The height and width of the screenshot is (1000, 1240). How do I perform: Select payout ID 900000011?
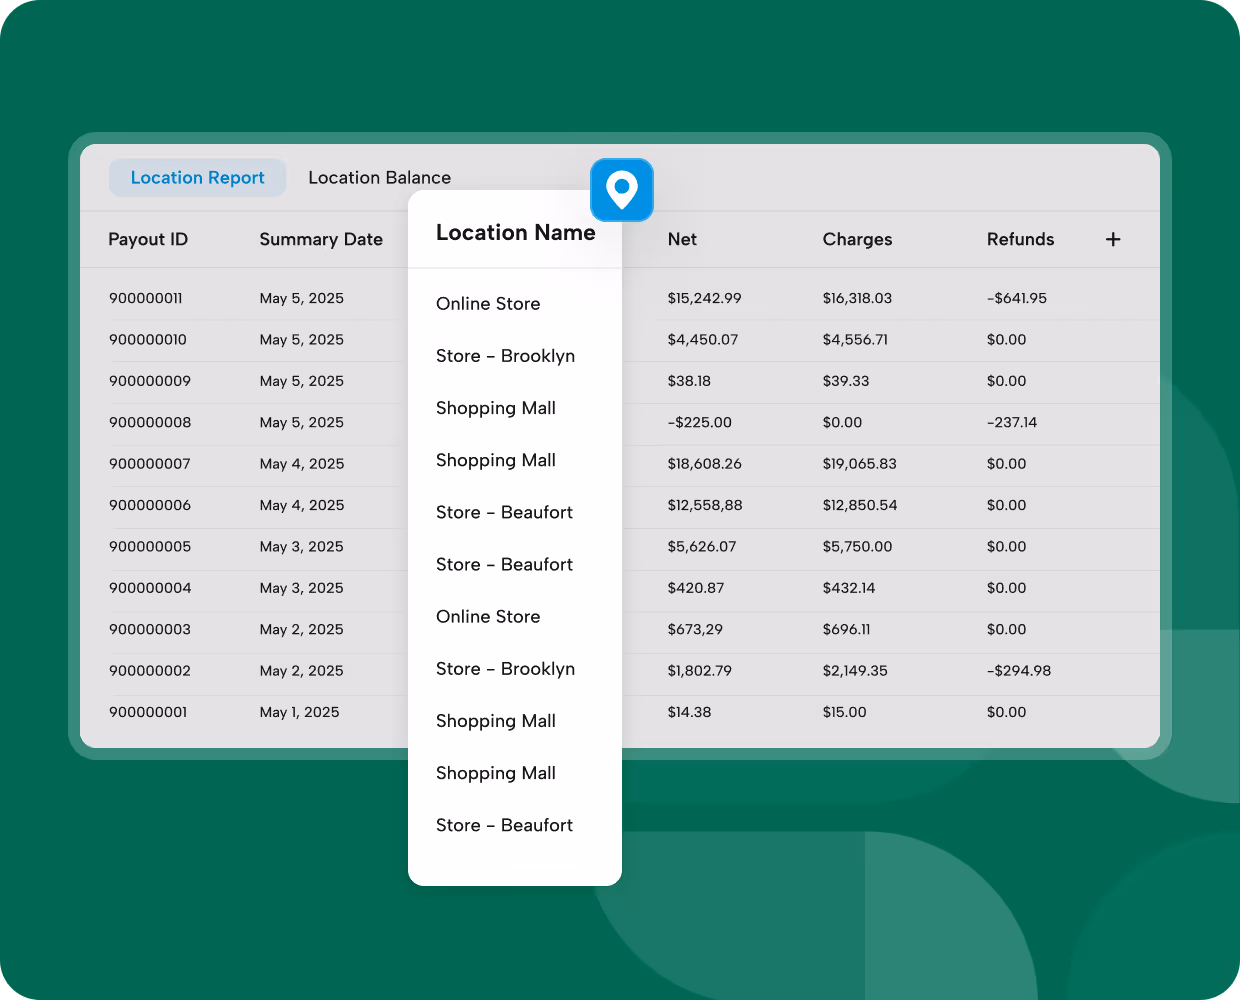pyautogui.click(x=146, y=298)
